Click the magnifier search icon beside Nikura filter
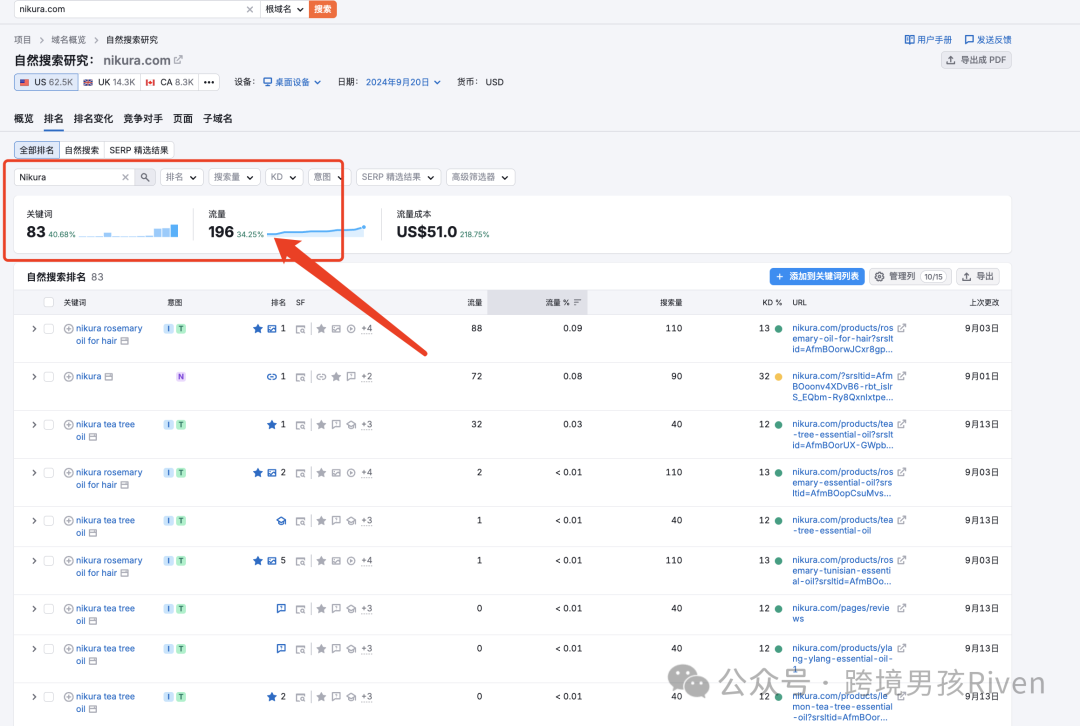 tap(145, 177)
